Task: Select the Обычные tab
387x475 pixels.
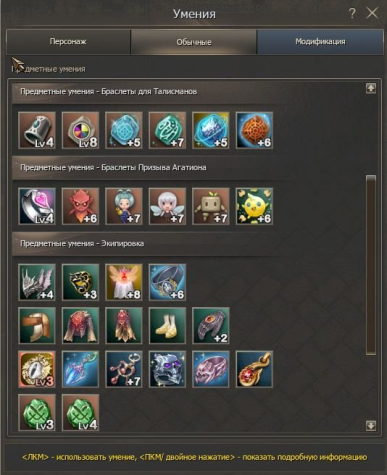Action: pyautogui.click(x=194, y=42)
